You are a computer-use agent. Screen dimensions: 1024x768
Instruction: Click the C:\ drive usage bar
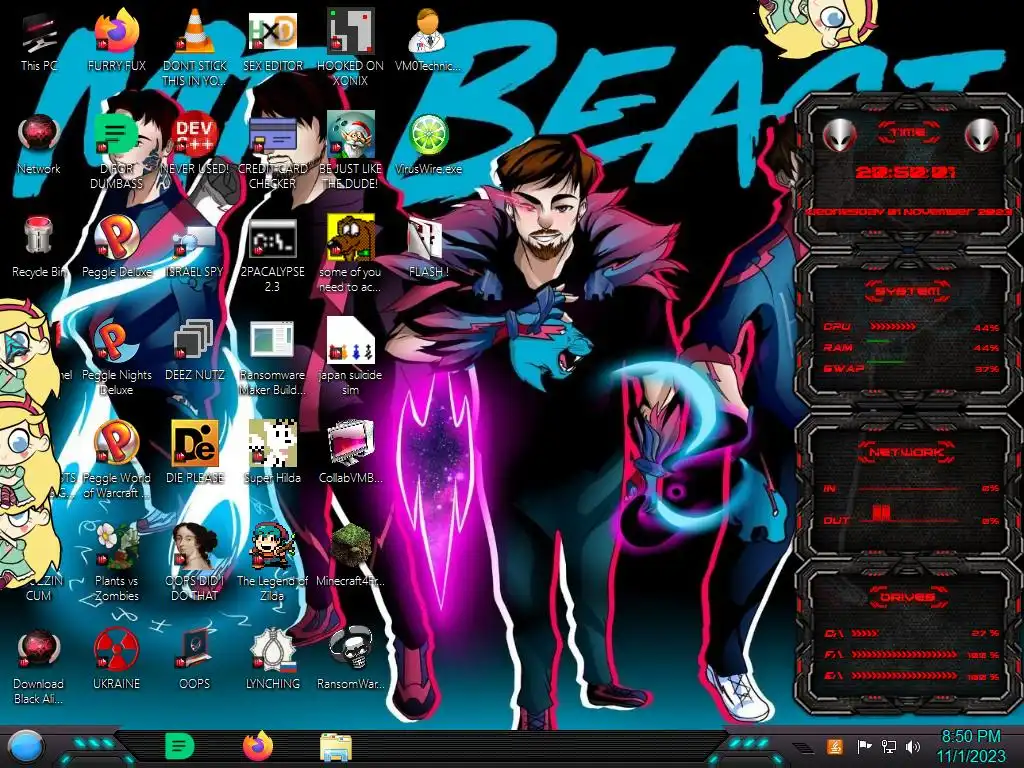(x=865, y=633)
